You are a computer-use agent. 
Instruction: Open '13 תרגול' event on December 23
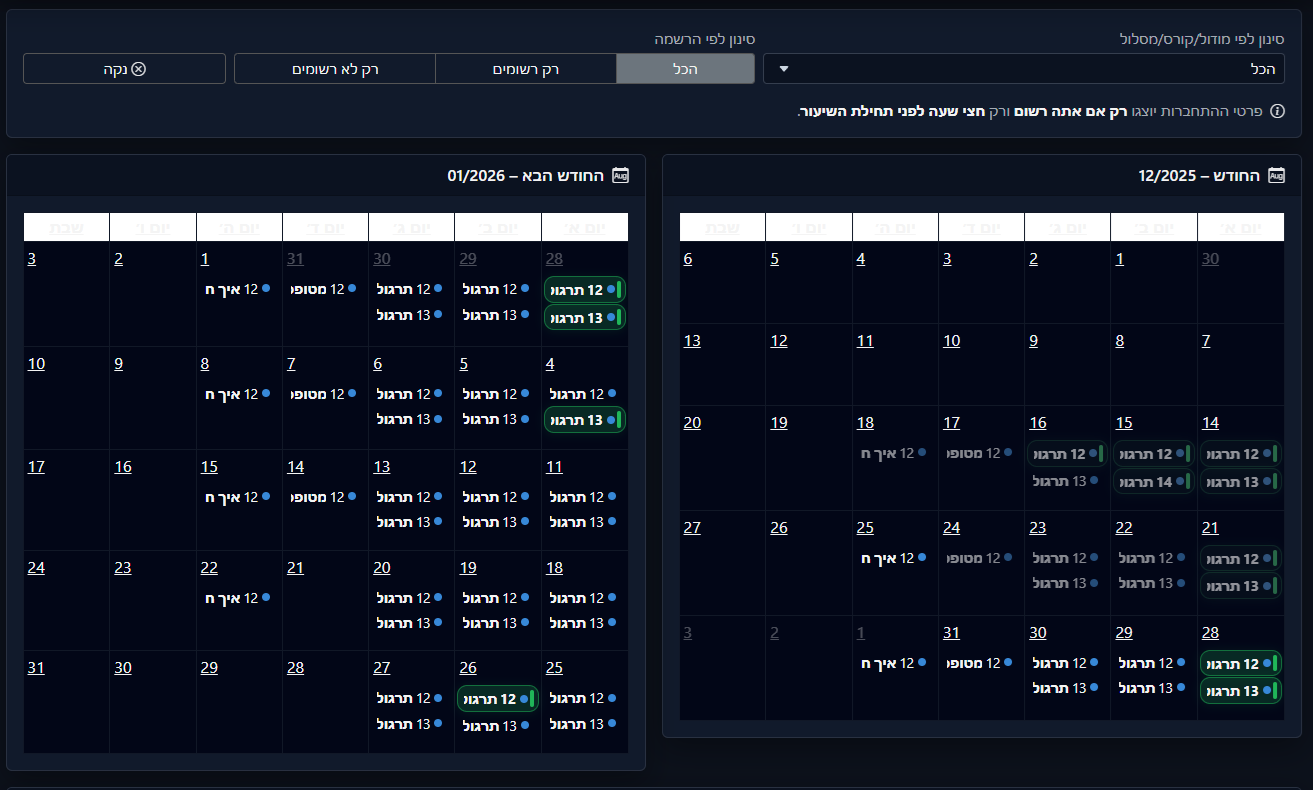click(x=1067, y=583)
